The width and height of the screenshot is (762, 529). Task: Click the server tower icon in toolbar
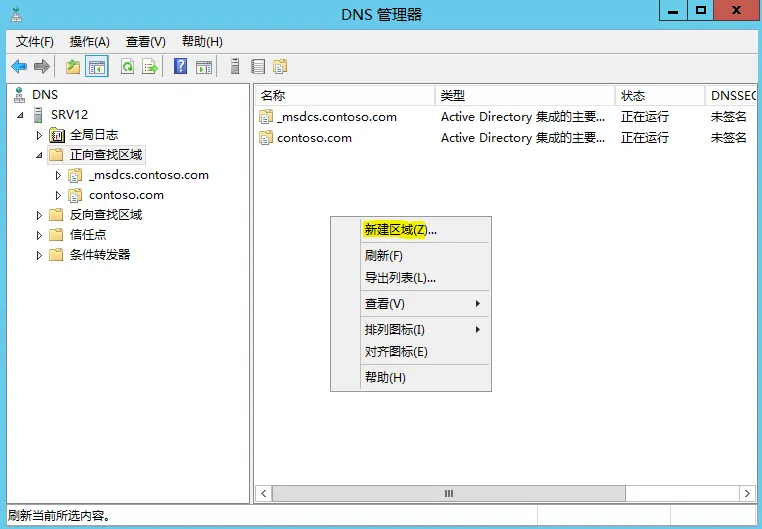click(x=235, y=67)
